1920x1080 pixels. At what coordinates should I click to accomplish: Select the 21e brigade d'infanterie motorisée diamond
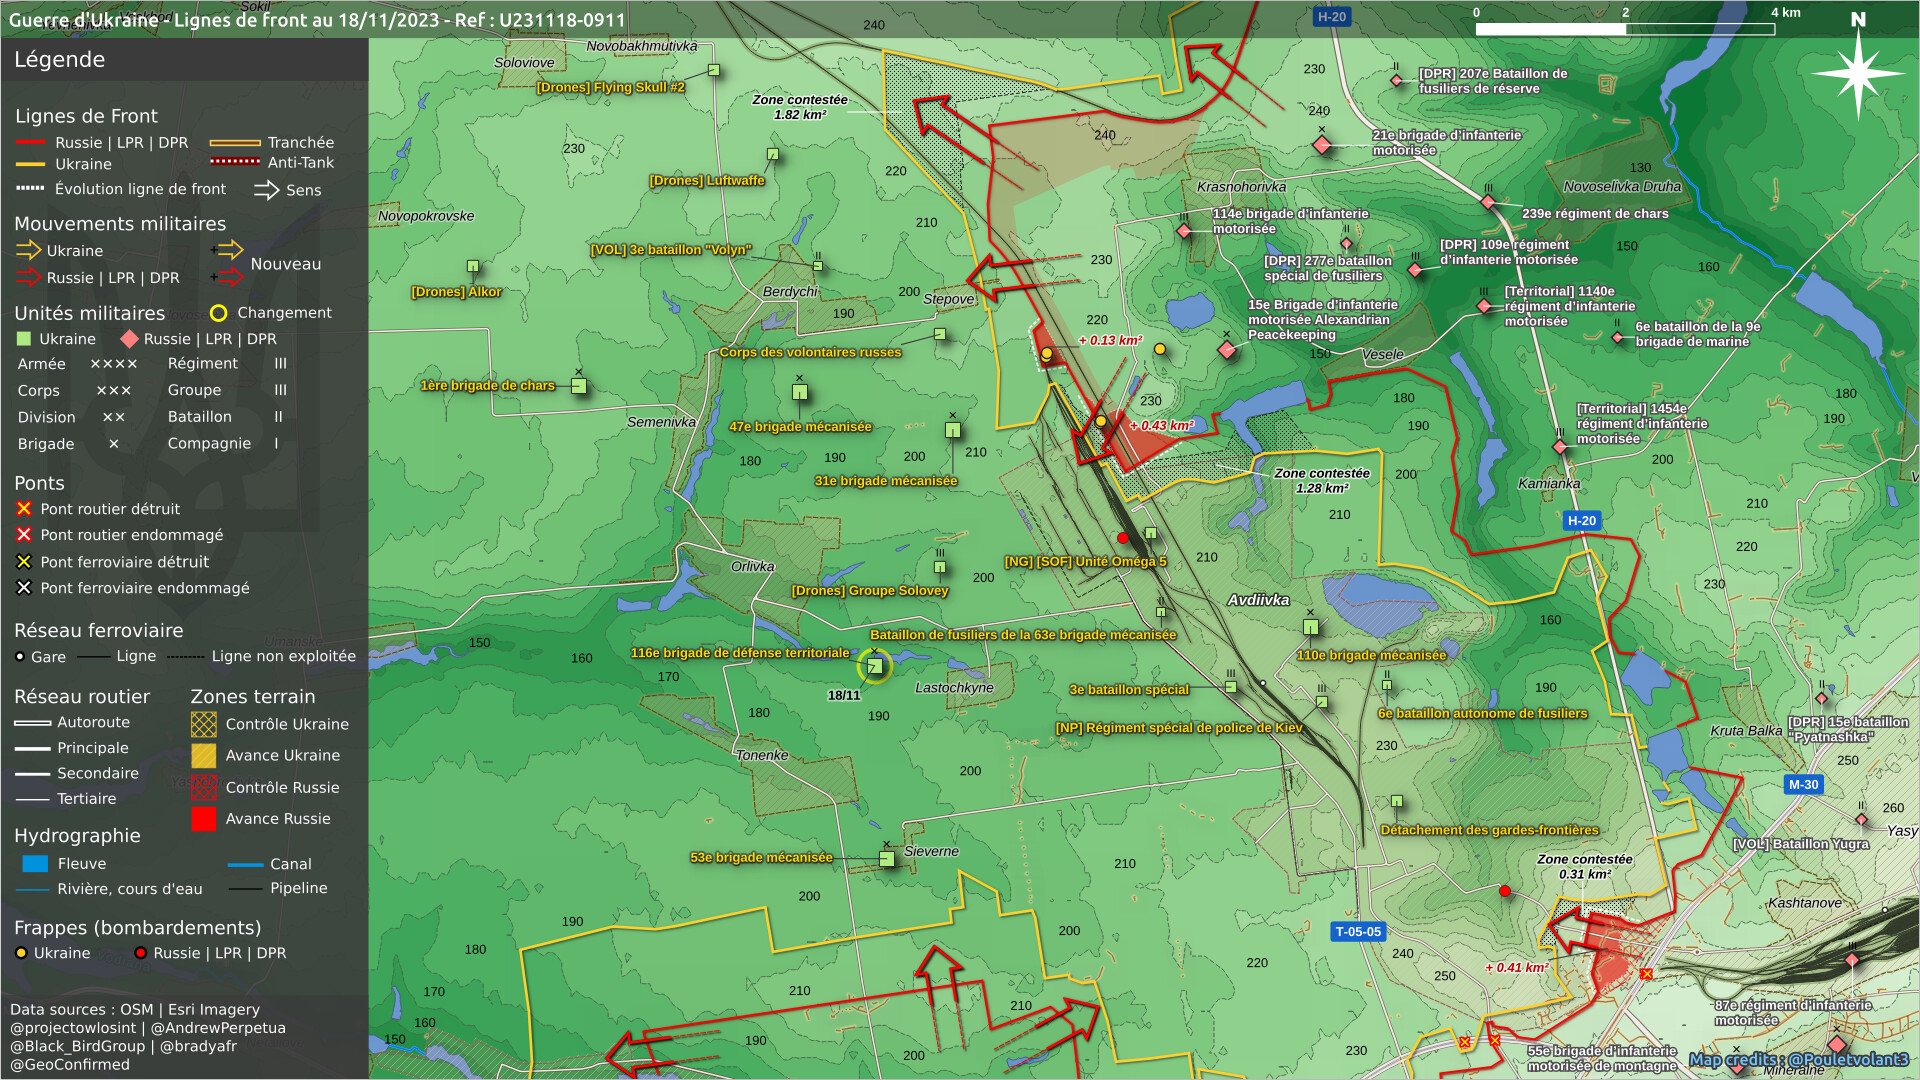[1322, 146]
